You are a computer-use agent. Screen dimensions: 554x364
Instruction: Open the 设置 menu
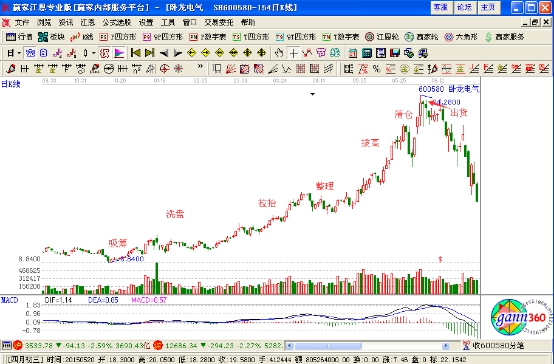pyautogui.click(x=146, y=23)
